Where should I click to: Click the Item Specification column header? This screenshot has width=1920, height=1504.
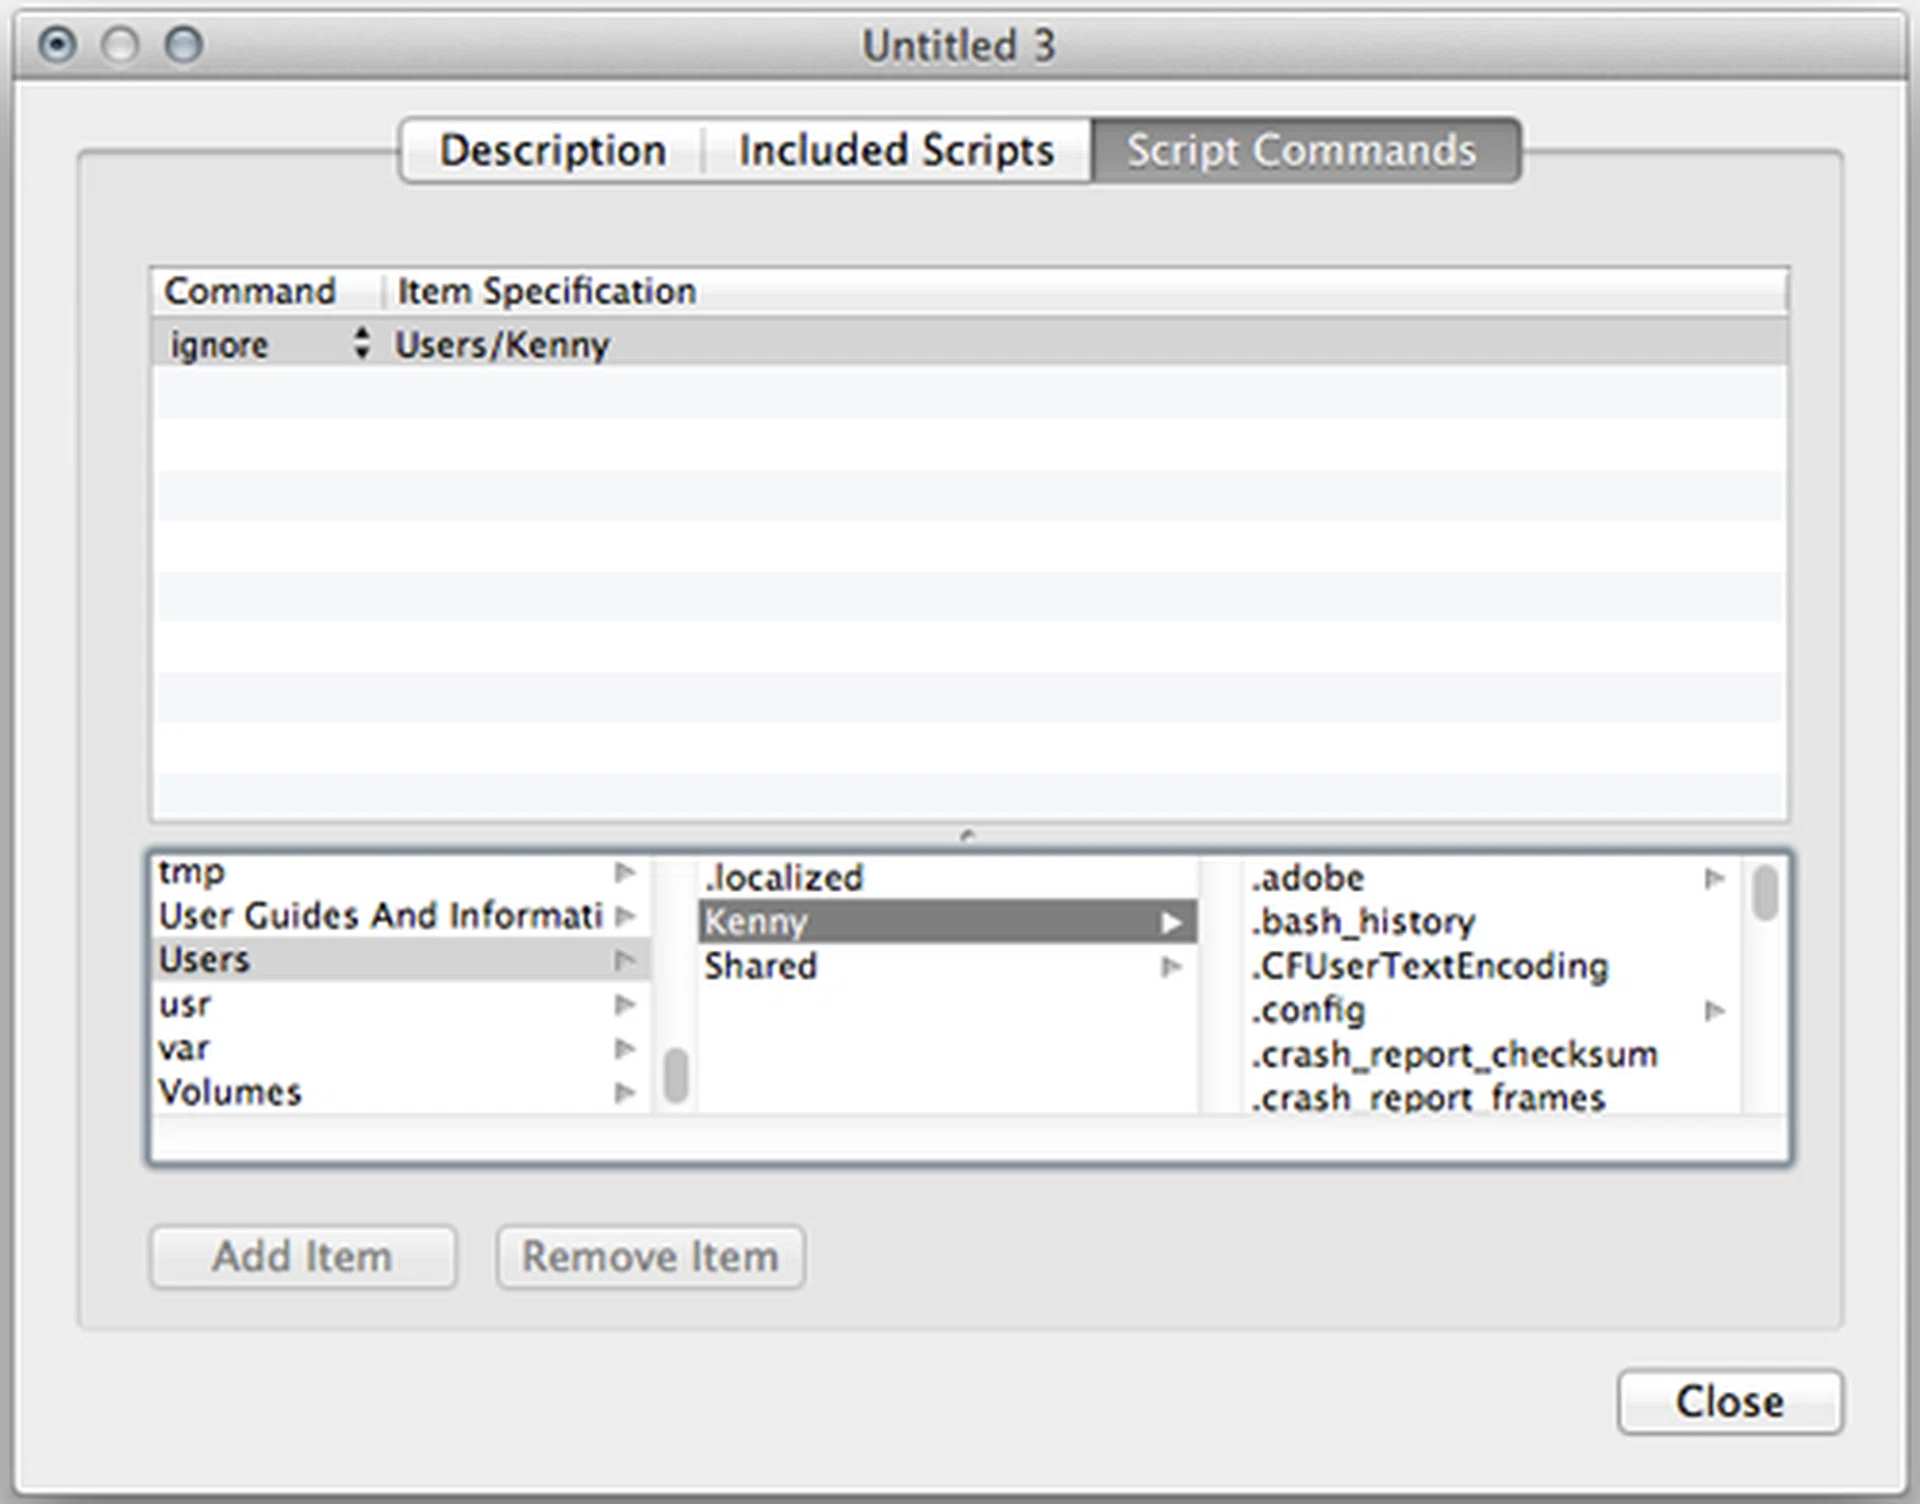[x=546, y=291]
